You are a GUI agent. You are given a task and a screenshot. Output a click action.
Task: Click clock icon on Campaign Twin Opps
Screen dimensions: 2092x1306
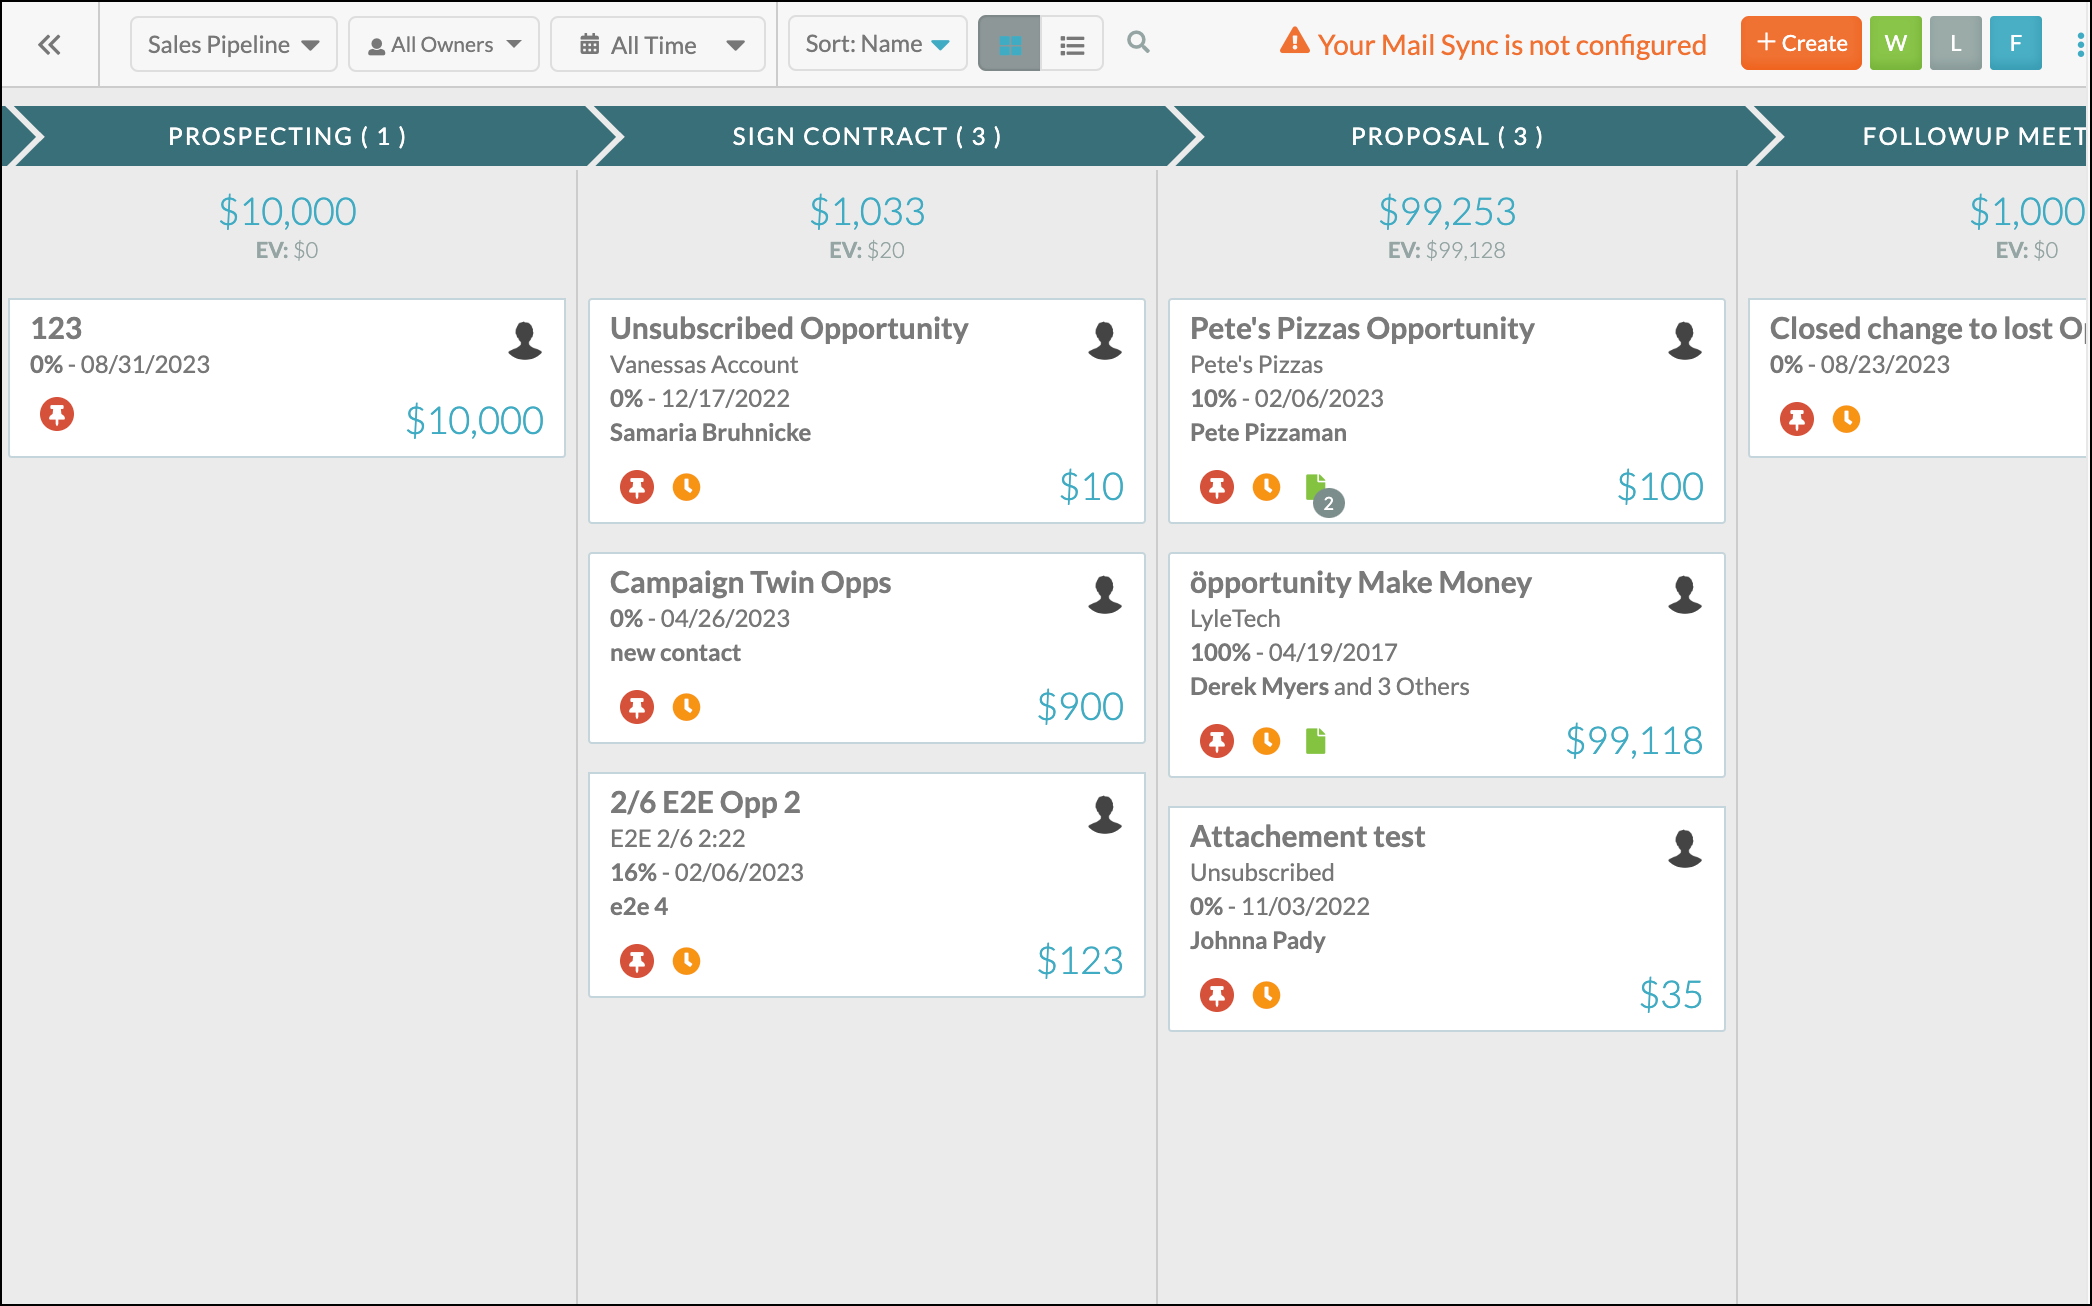tap(686, 707)
